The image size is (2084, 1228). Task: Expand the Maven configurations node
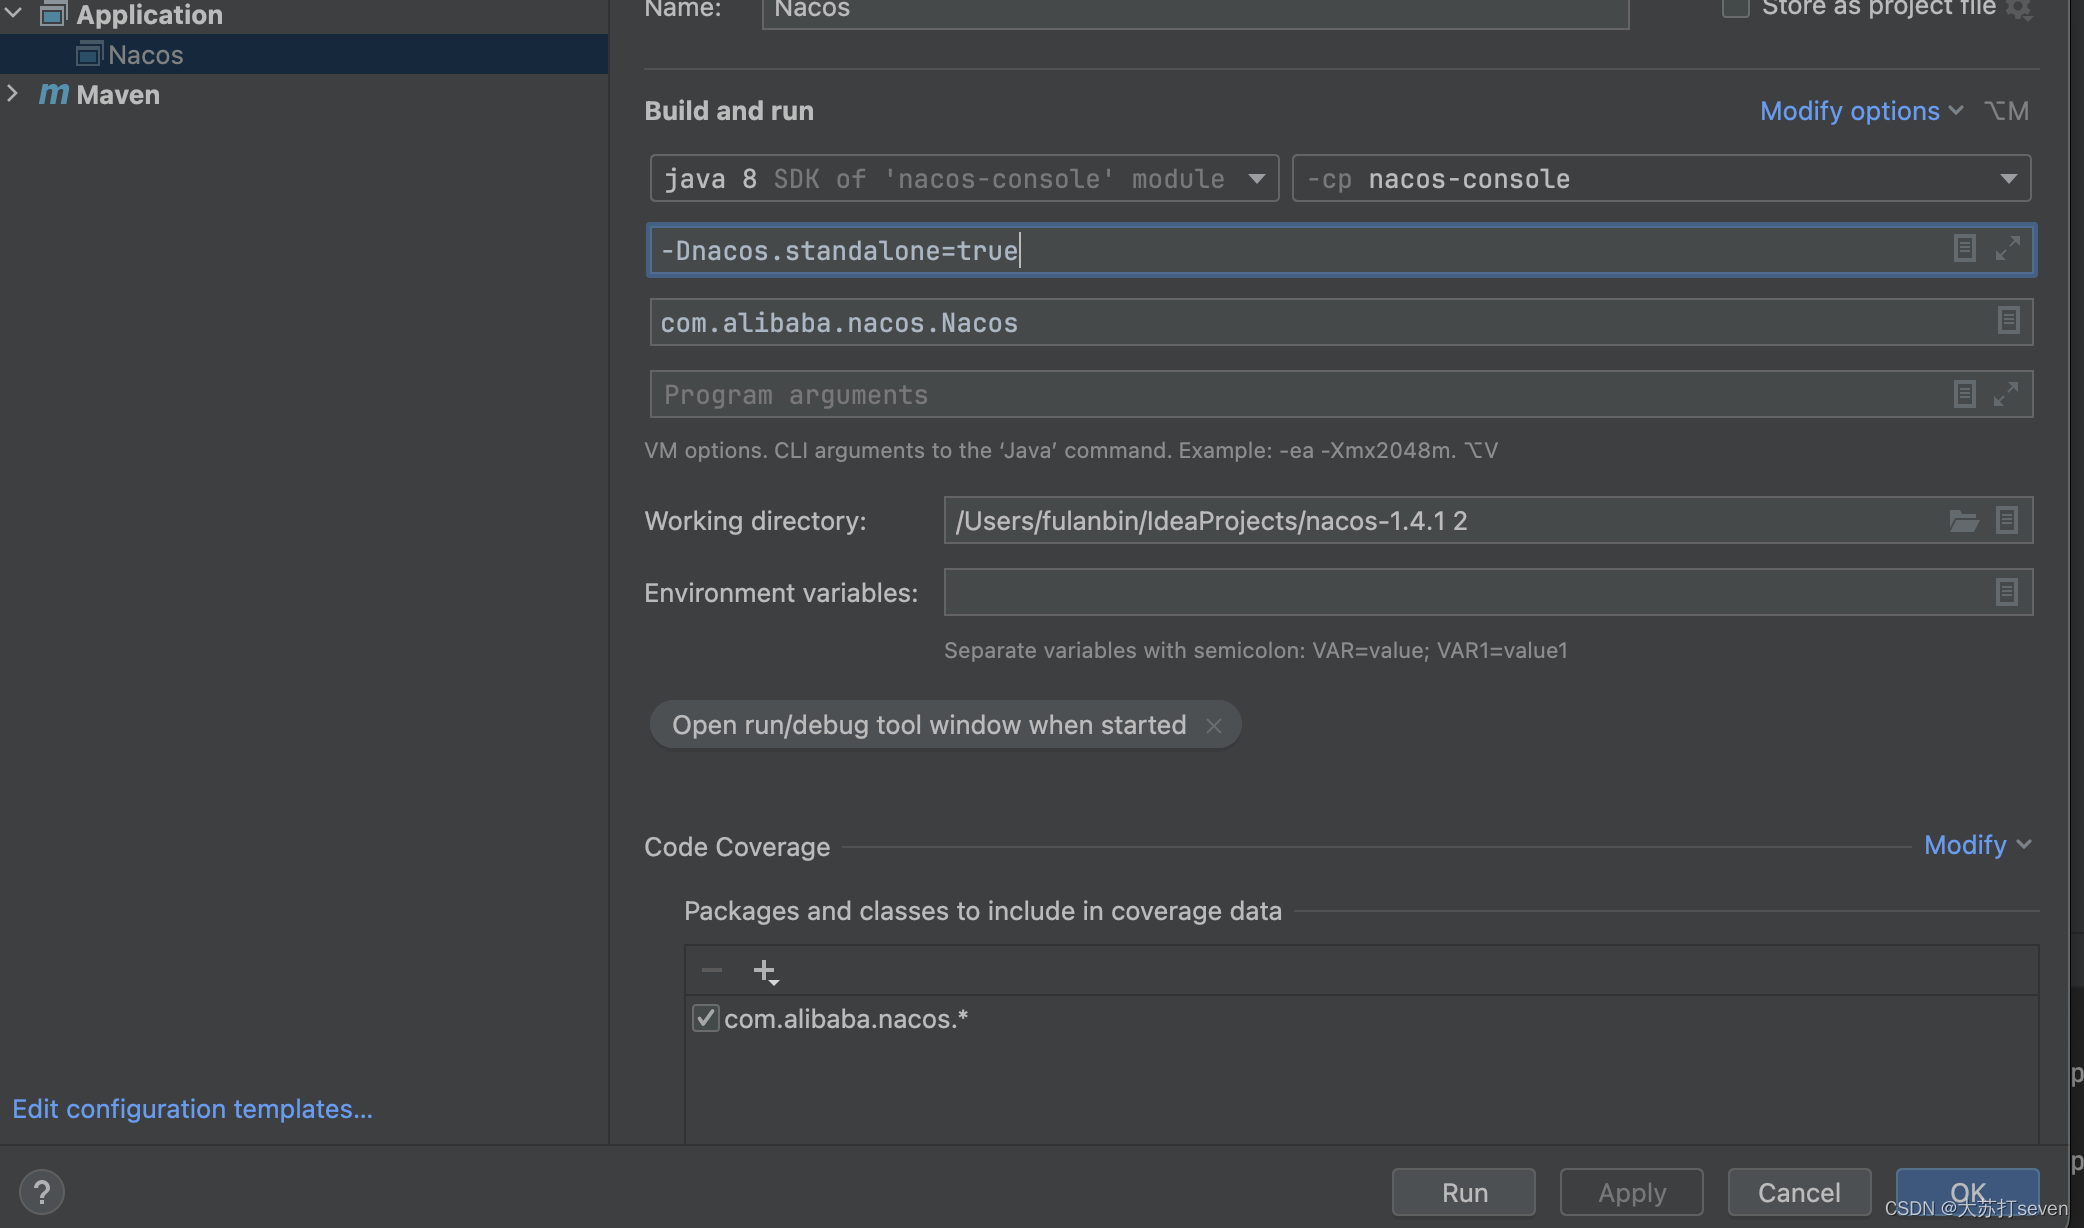pyautogui.click(x=13, y=94)
